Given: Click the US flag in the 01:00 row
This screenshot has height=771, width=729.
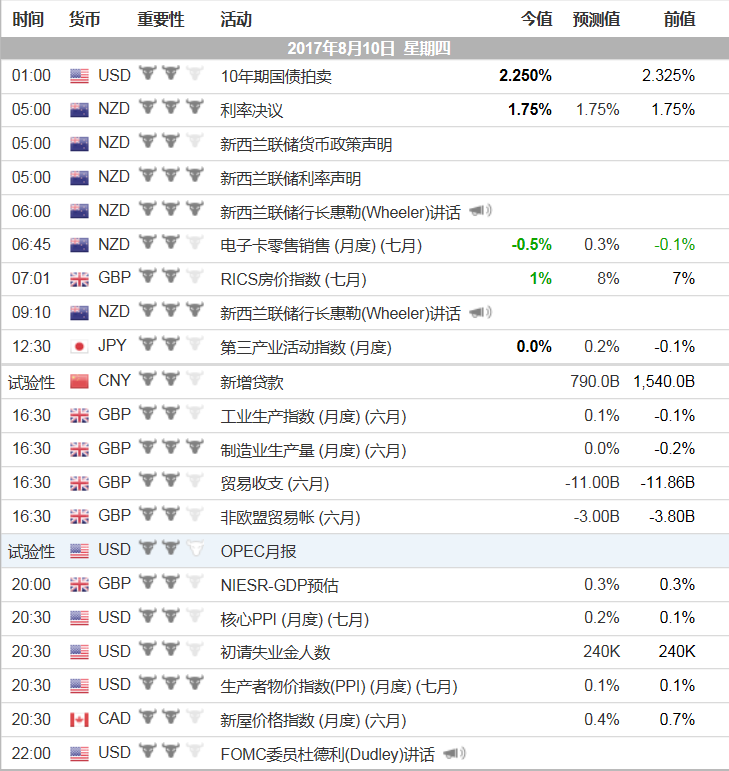Looking at the screenshot, I should pos(79,76).
